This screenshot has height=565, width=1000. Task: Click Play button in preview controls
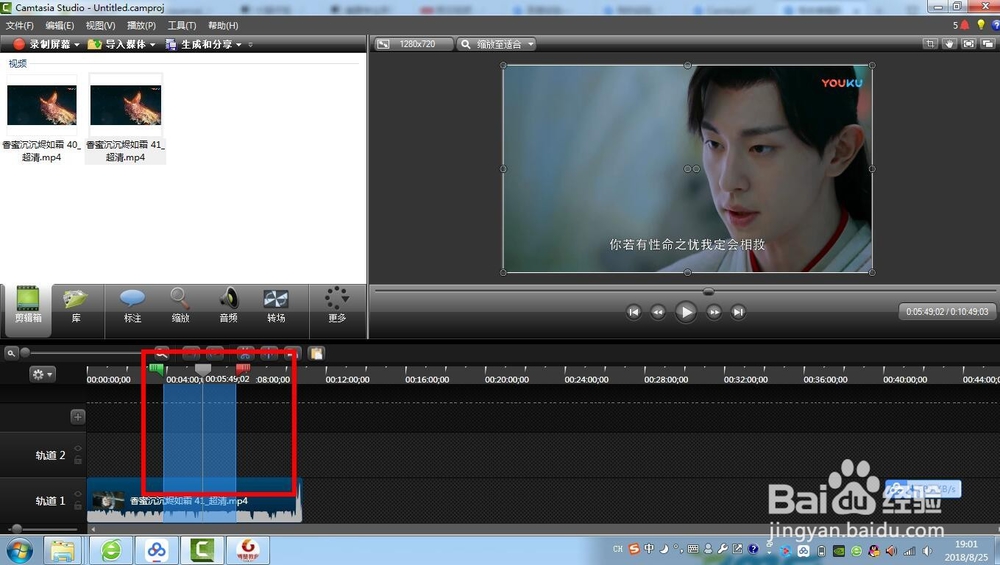[686, 312]
